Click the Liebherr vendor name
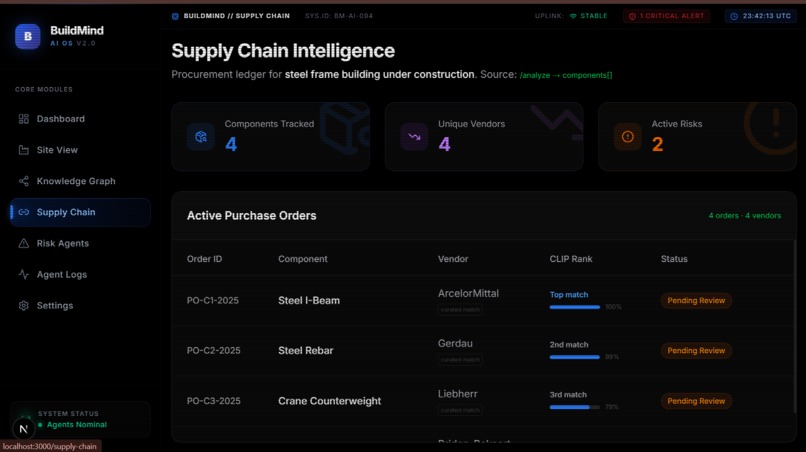 point(457,394)
